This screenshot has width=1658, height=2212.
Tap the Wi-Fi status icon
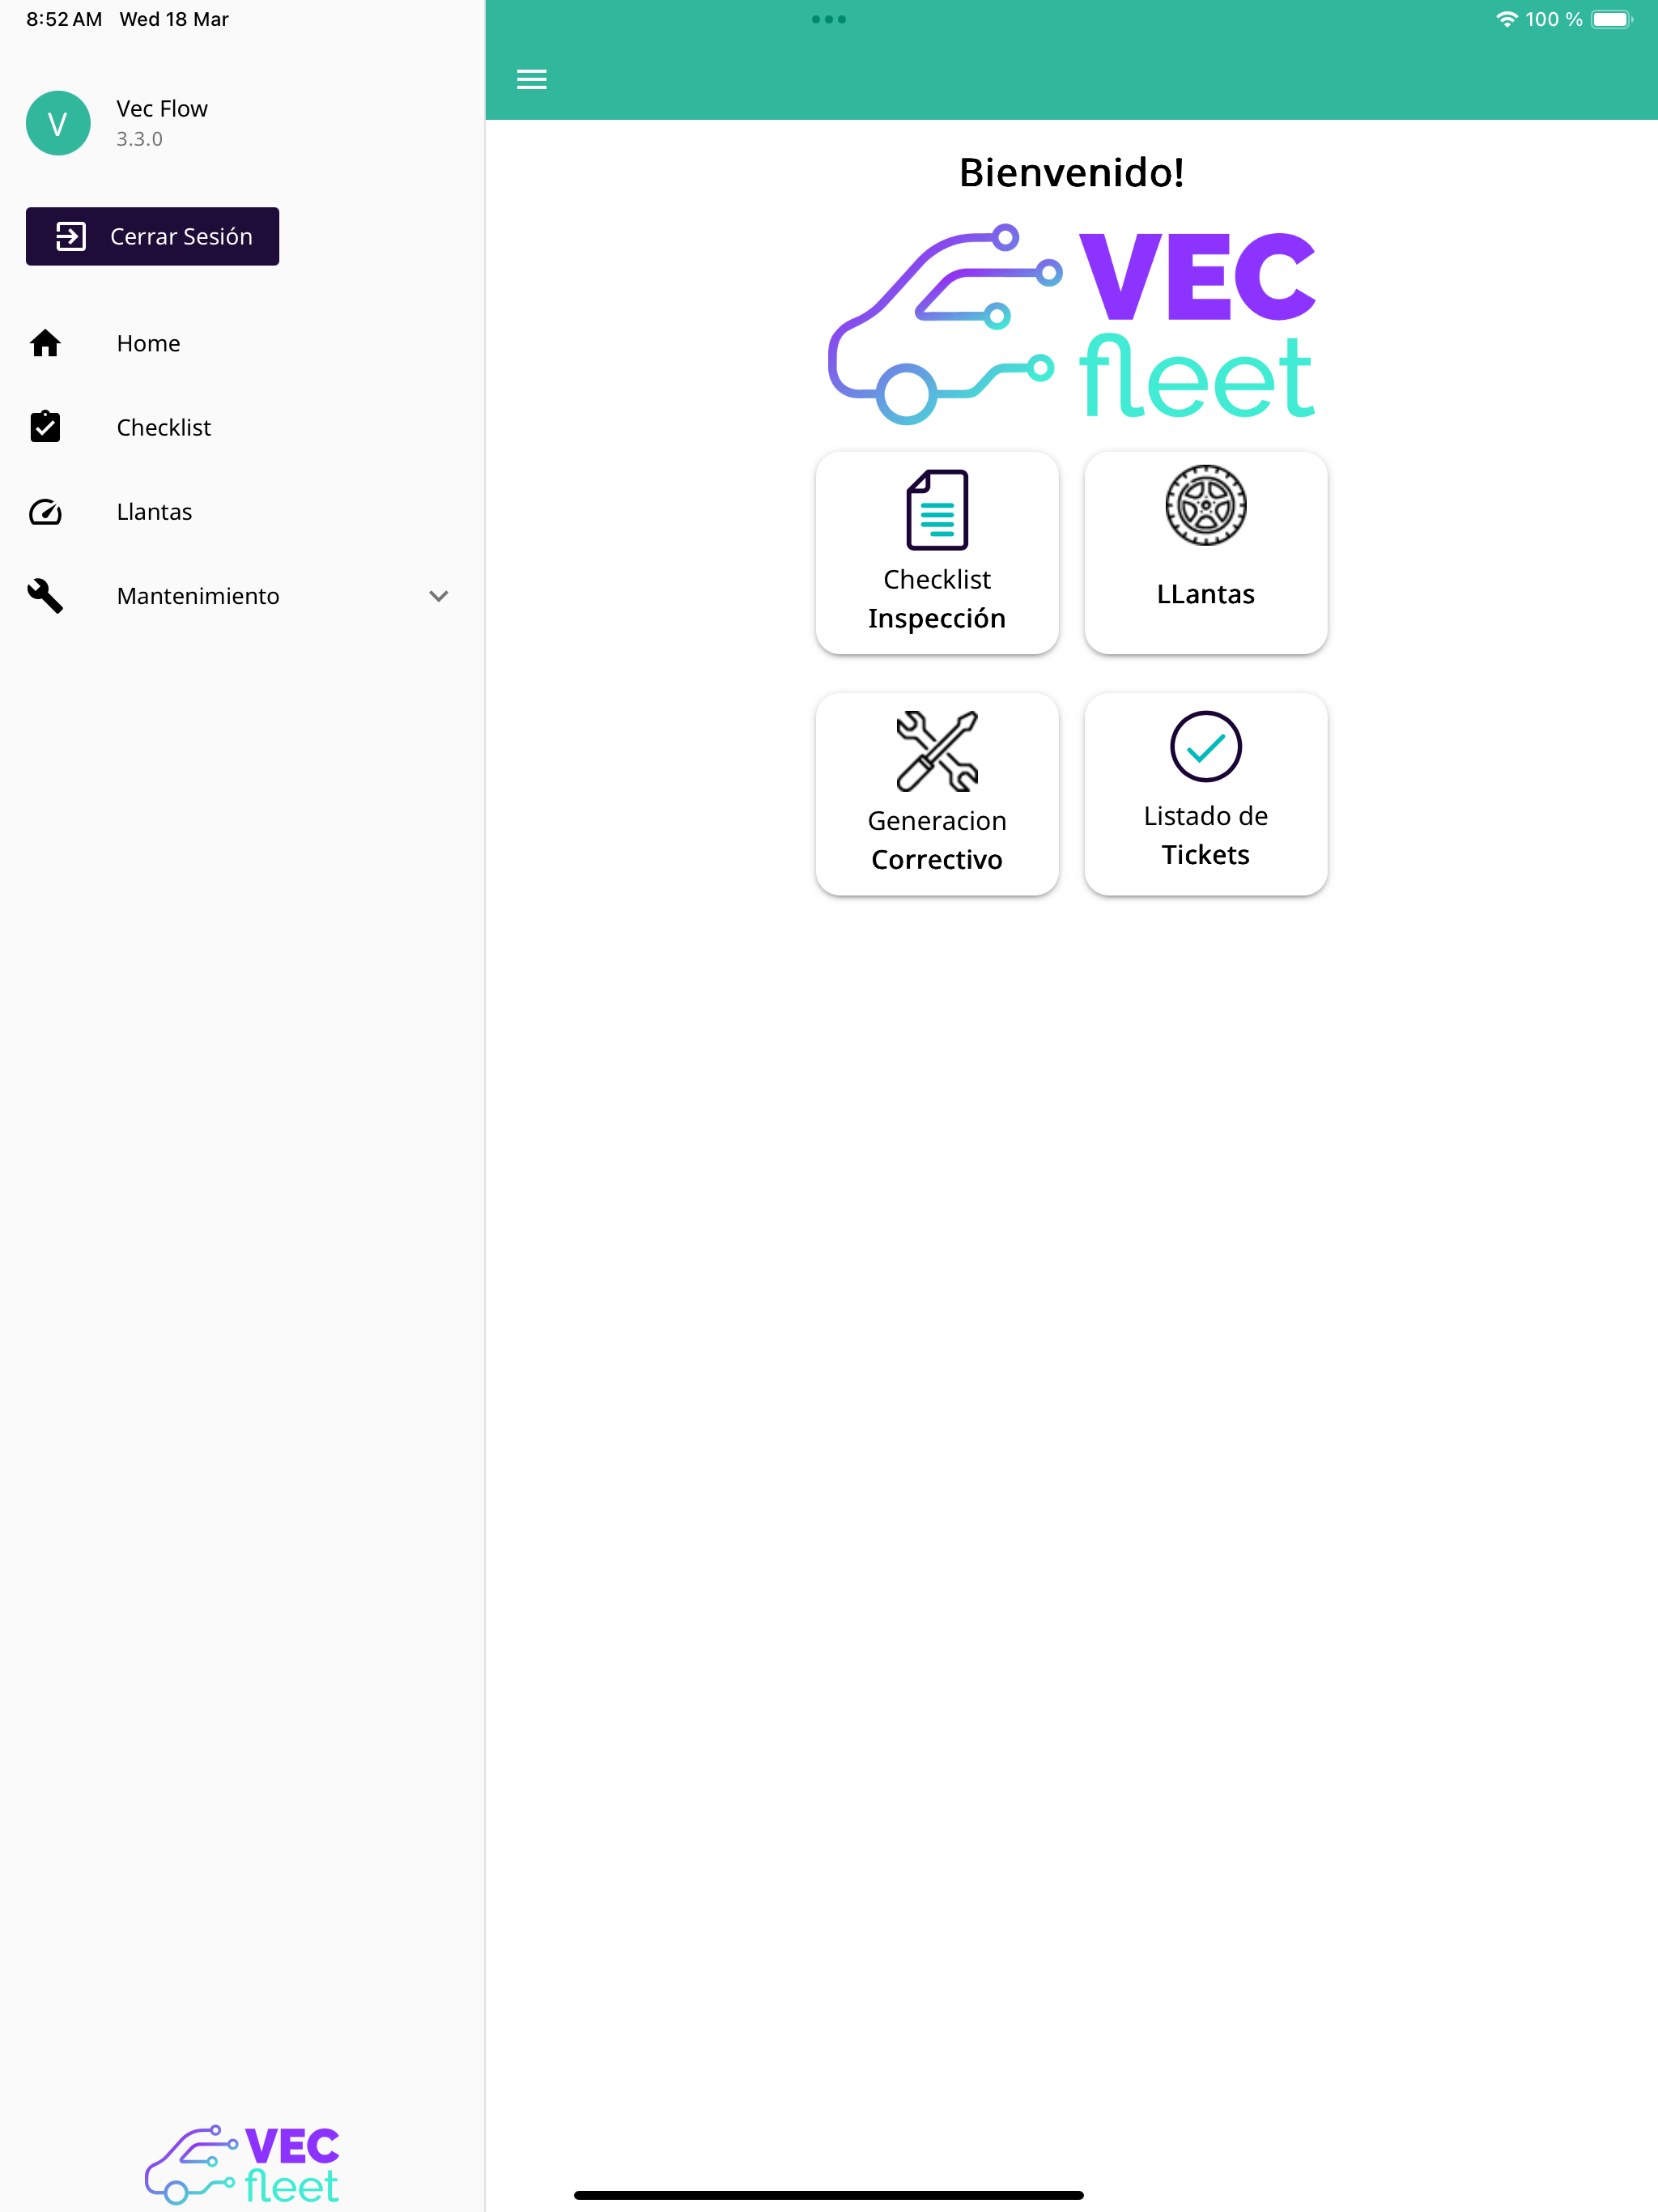(x=1506, y=19)
